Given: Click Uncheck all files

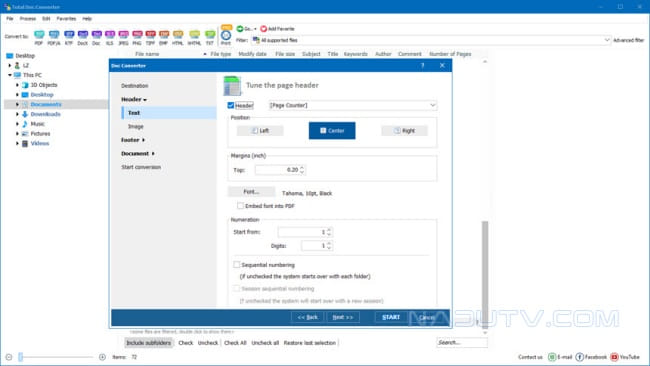Looking at the screenshot, I should [x=265, y=343].
